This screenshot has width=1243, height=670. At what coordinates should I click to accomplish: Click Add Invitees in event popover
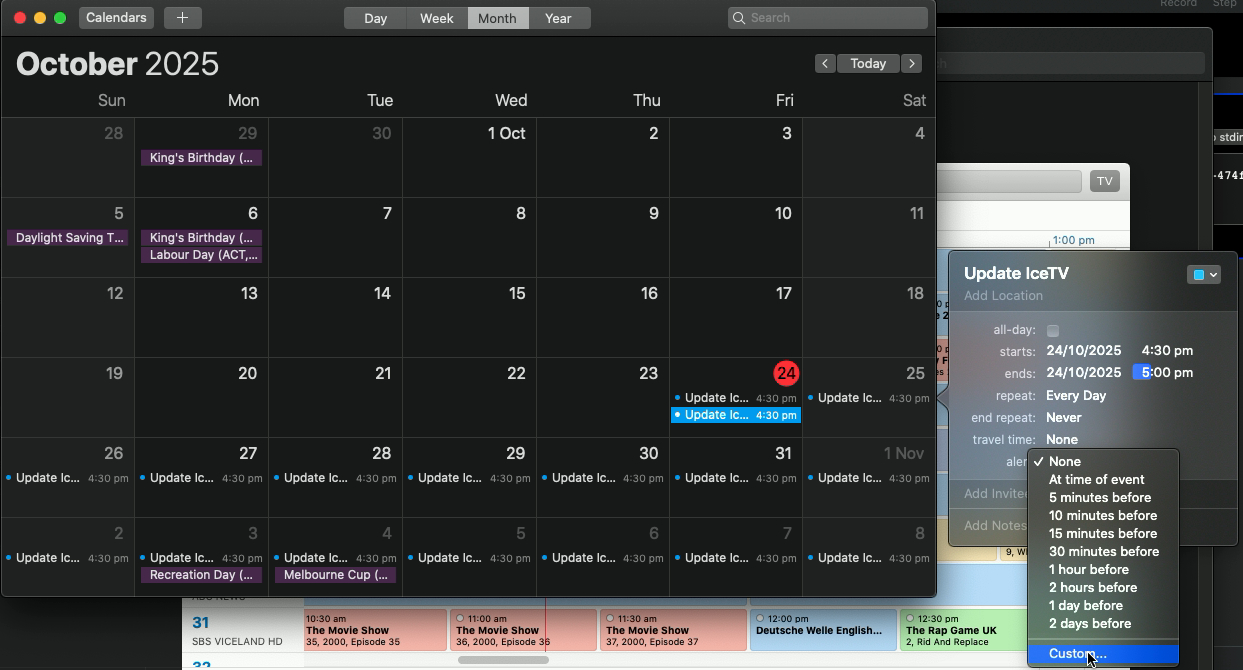(x=996, y=494)
